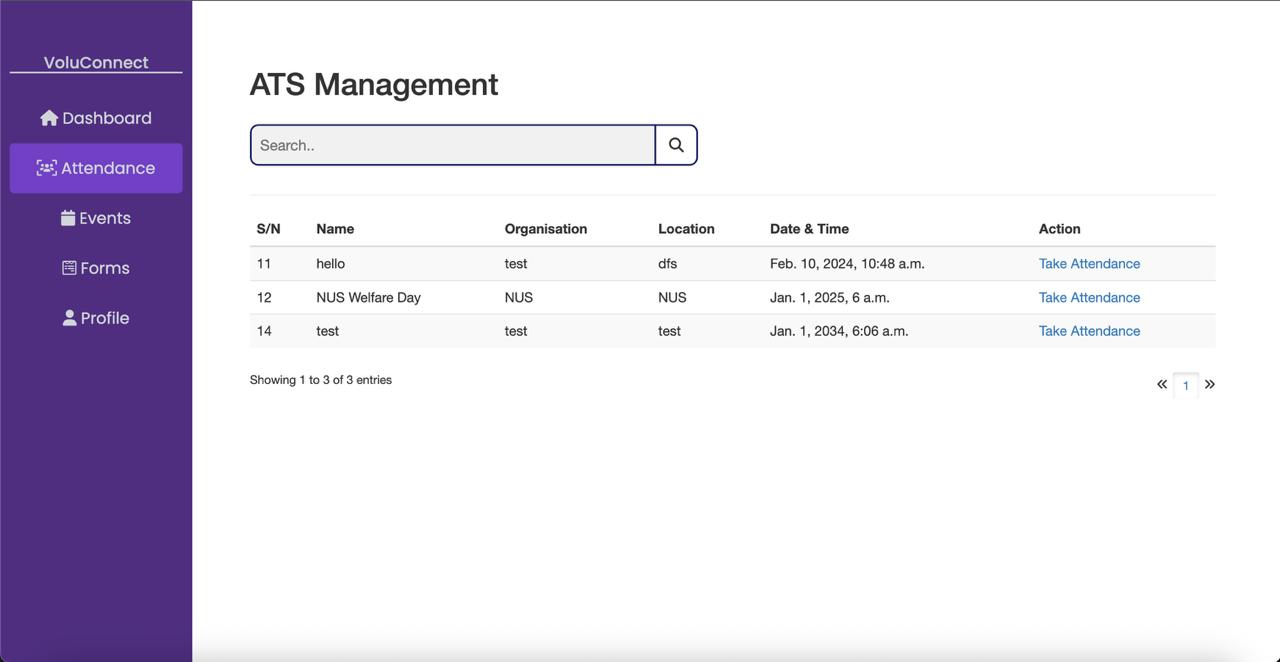Select the NUS Welfare Day name cell
This screenshot has height=662, width=1280.
368,298
